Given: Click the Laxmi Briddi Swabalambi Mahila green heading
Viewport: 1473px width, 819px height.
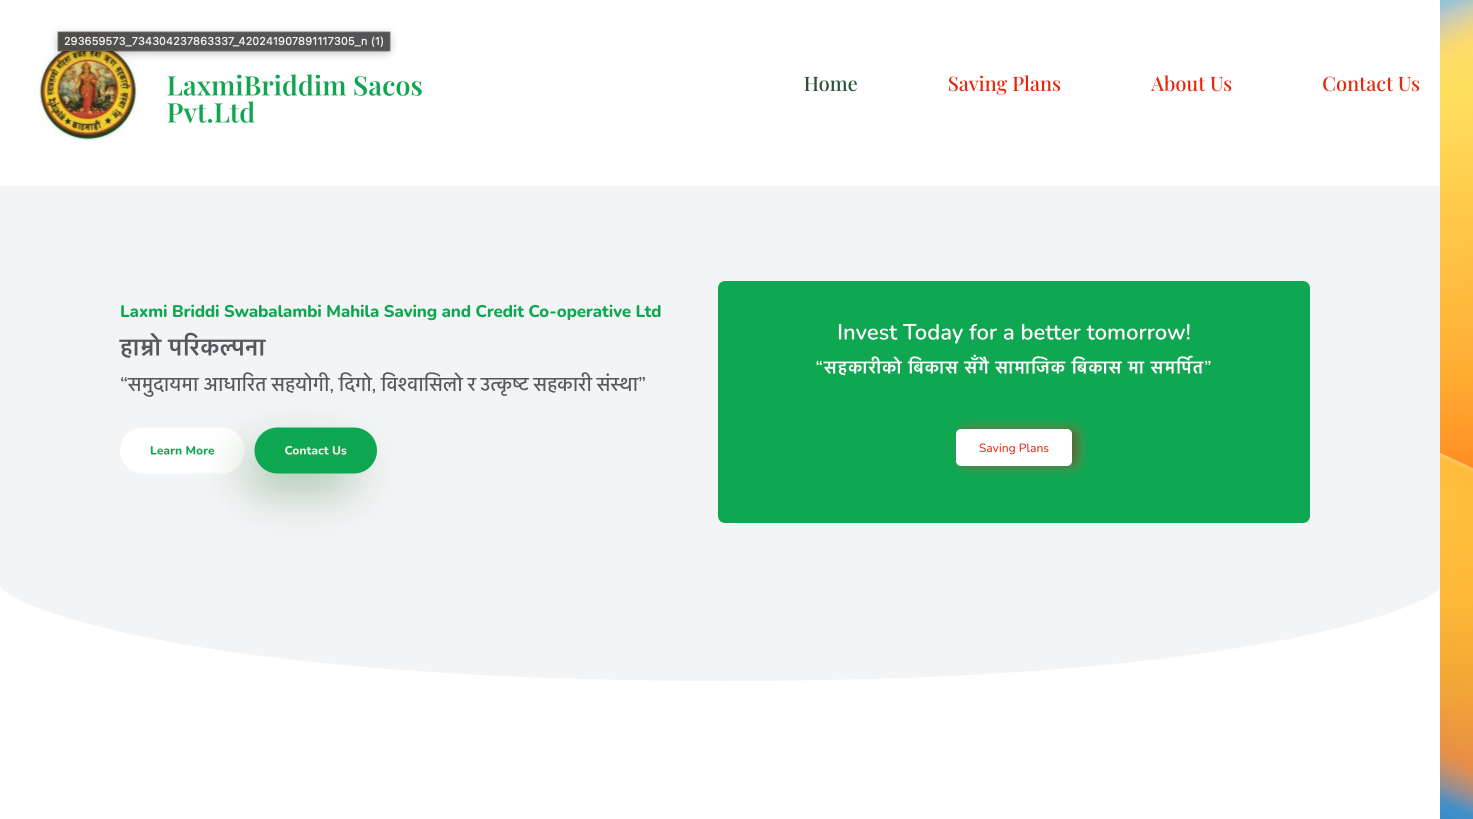Looking at the screenshot, I should pyautogui.click(x=390, y=311).
